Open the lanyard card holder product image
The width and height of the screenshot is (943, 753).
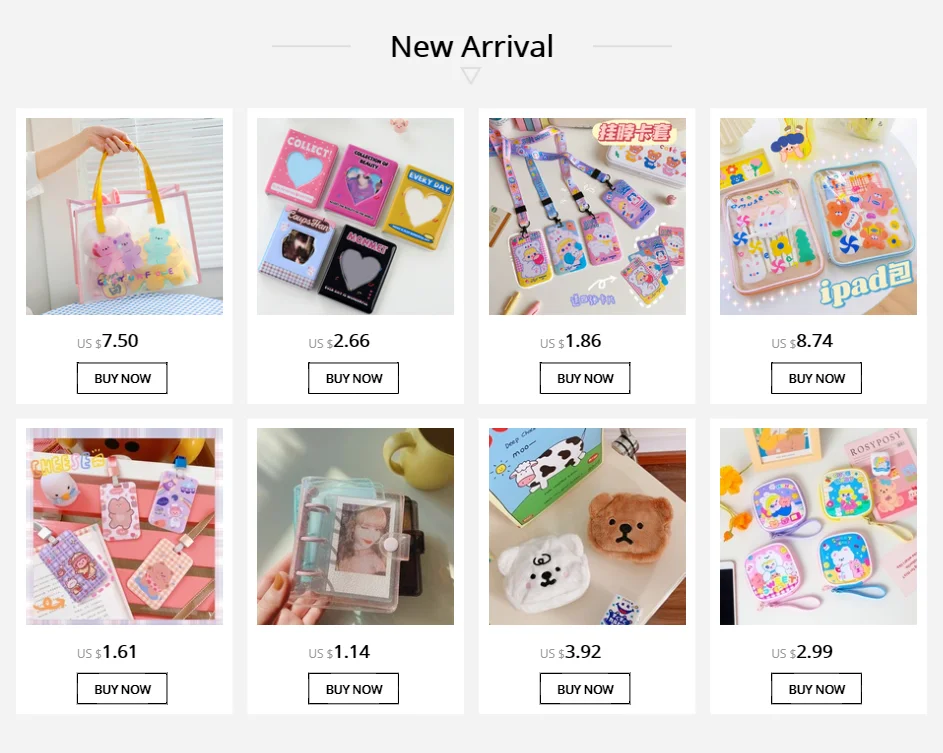pos(587,216)
